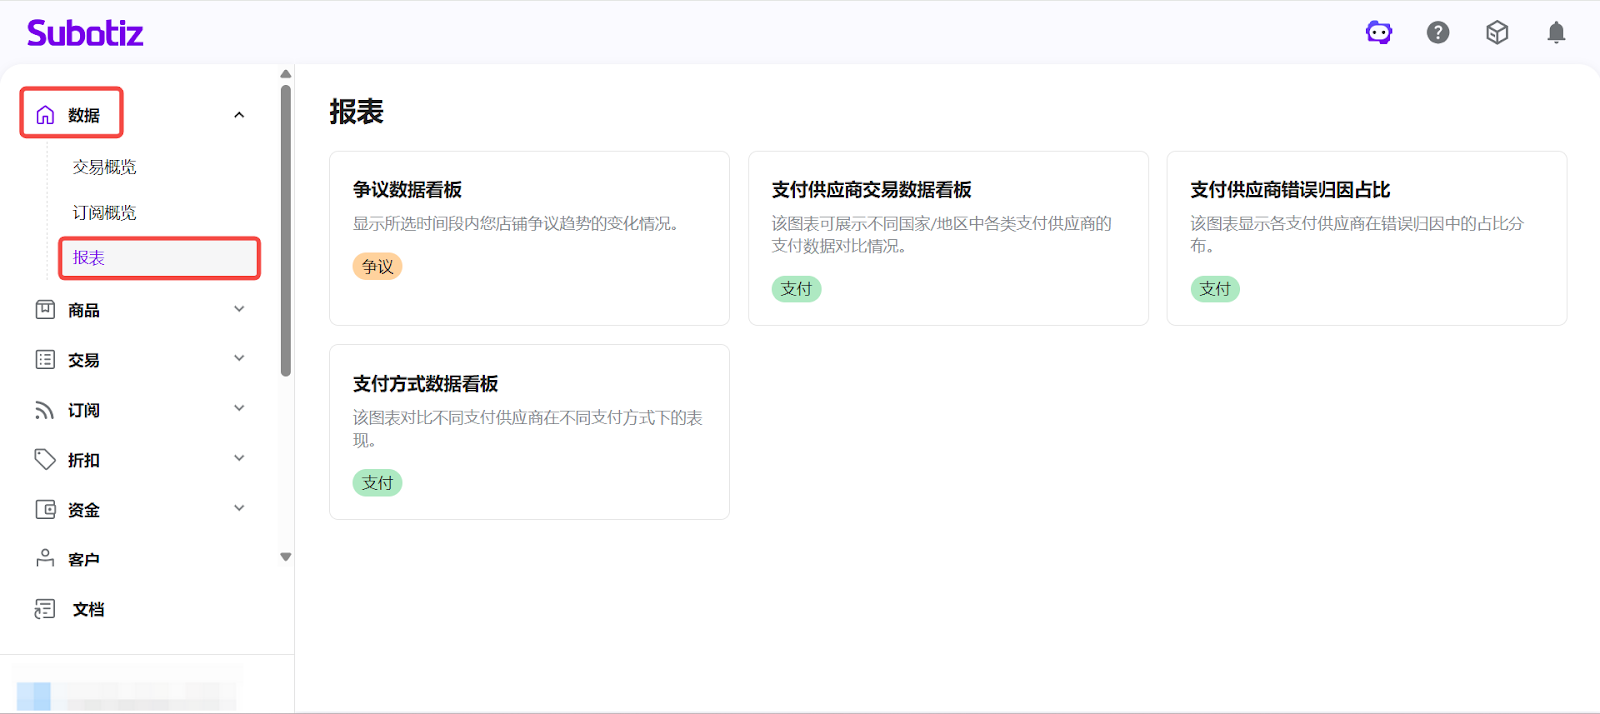Click the cube package icon
This screenshot has height=714, width=1600.
(x=1497, y=33)
